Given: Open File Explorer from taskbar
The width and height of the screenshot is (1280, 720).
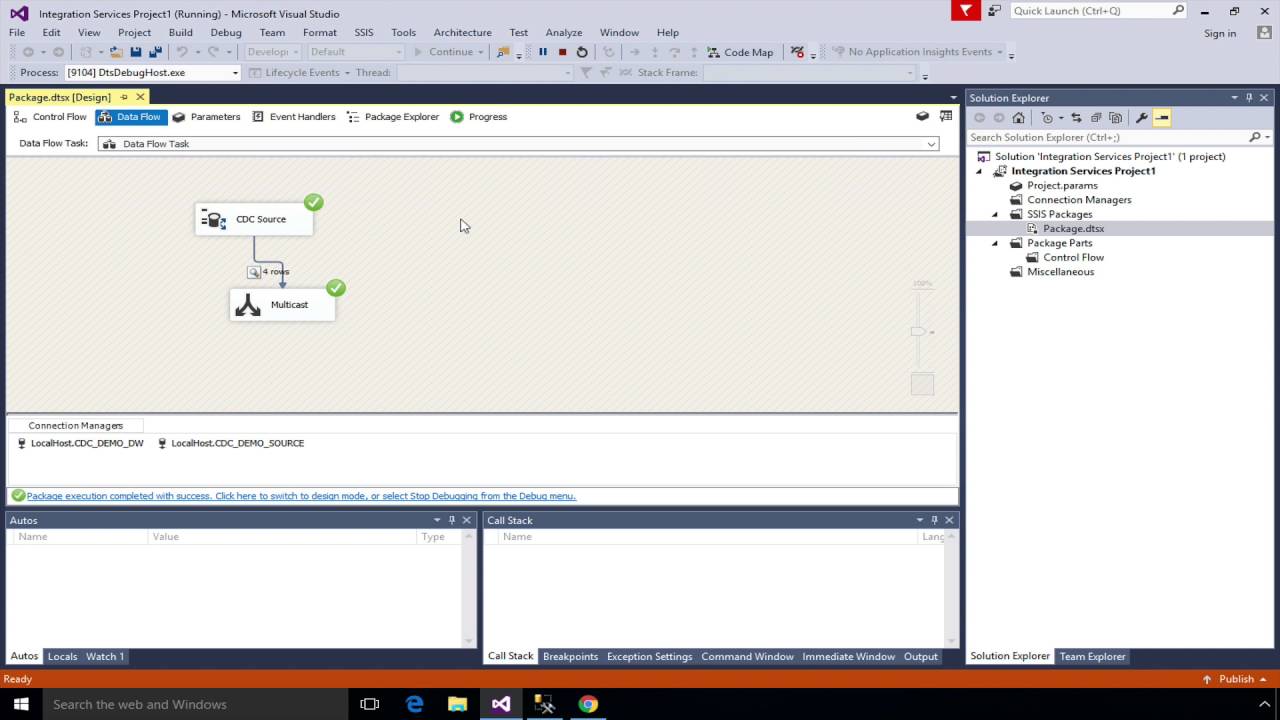Looking at the screenshot, I should tap(457, 704).
